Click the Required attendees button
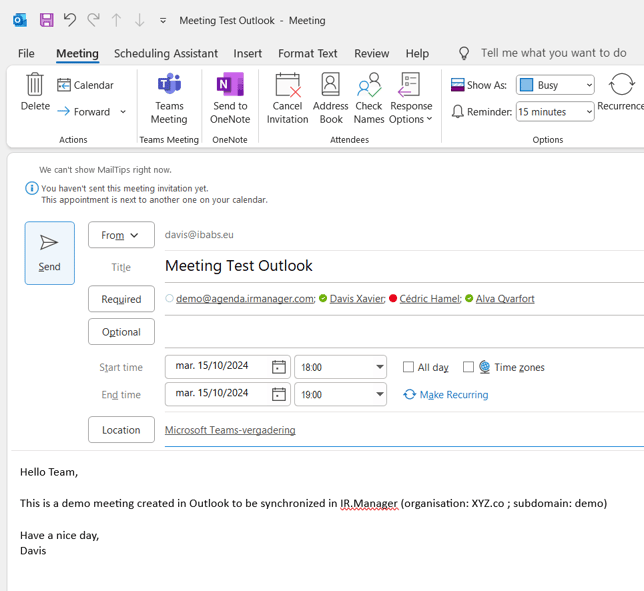Viewport: 644px width, 591px height. click(121, 299)
